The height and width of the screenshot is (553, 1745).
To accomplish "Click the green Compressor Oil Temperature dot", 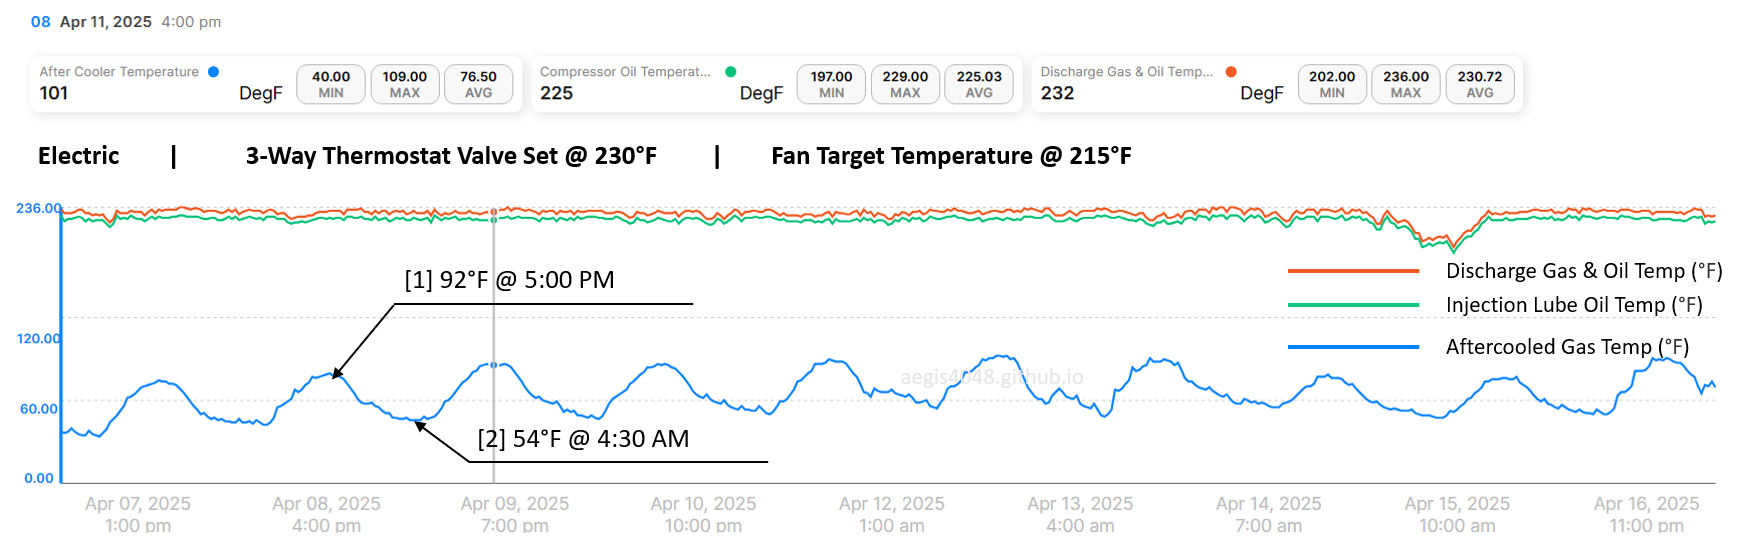I will click(x=731, y=72).
